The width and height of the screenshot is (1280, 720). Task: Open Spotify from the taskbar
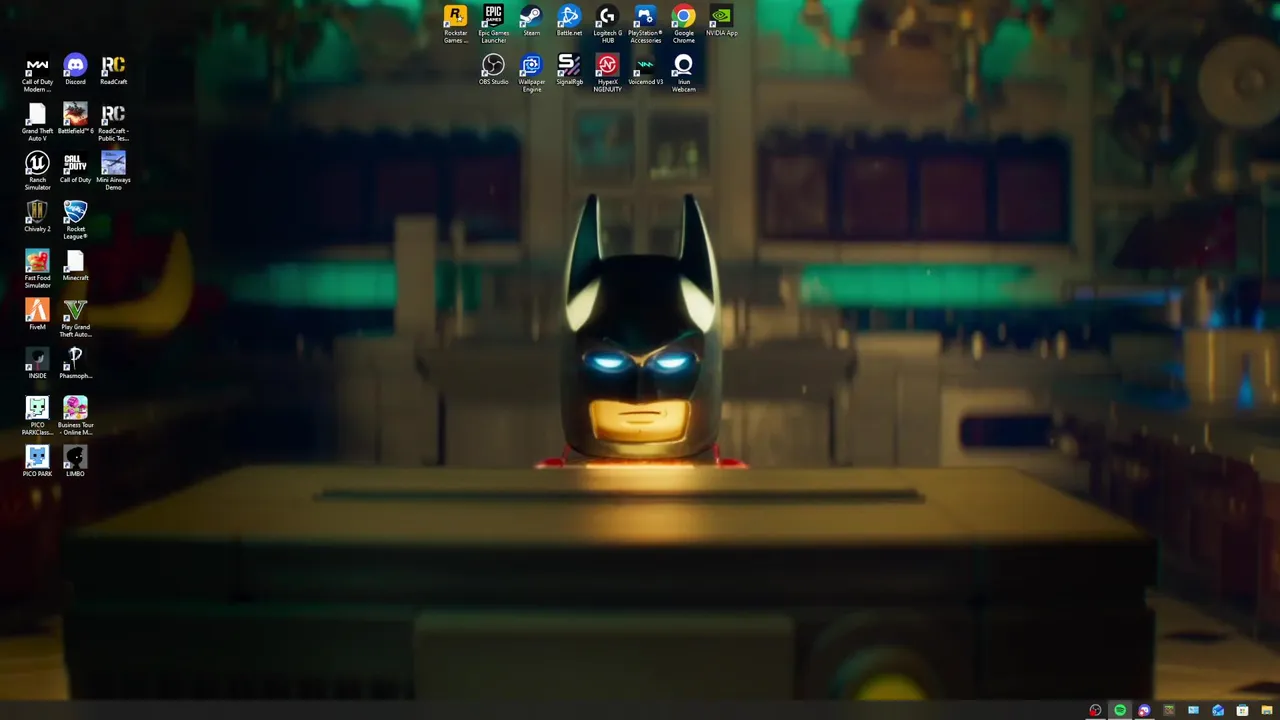click(1120, 710)
